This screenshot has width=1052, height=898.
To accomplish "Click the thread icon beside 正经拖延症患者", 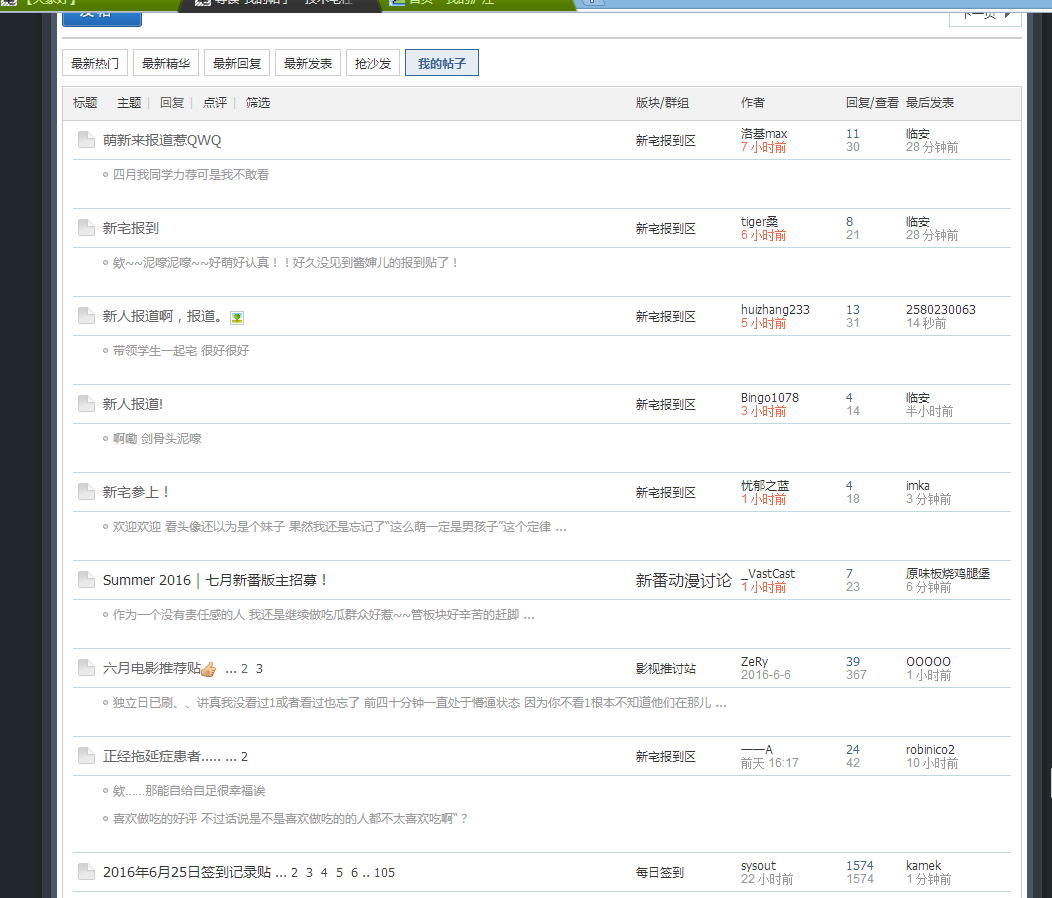I will [86, 756].
